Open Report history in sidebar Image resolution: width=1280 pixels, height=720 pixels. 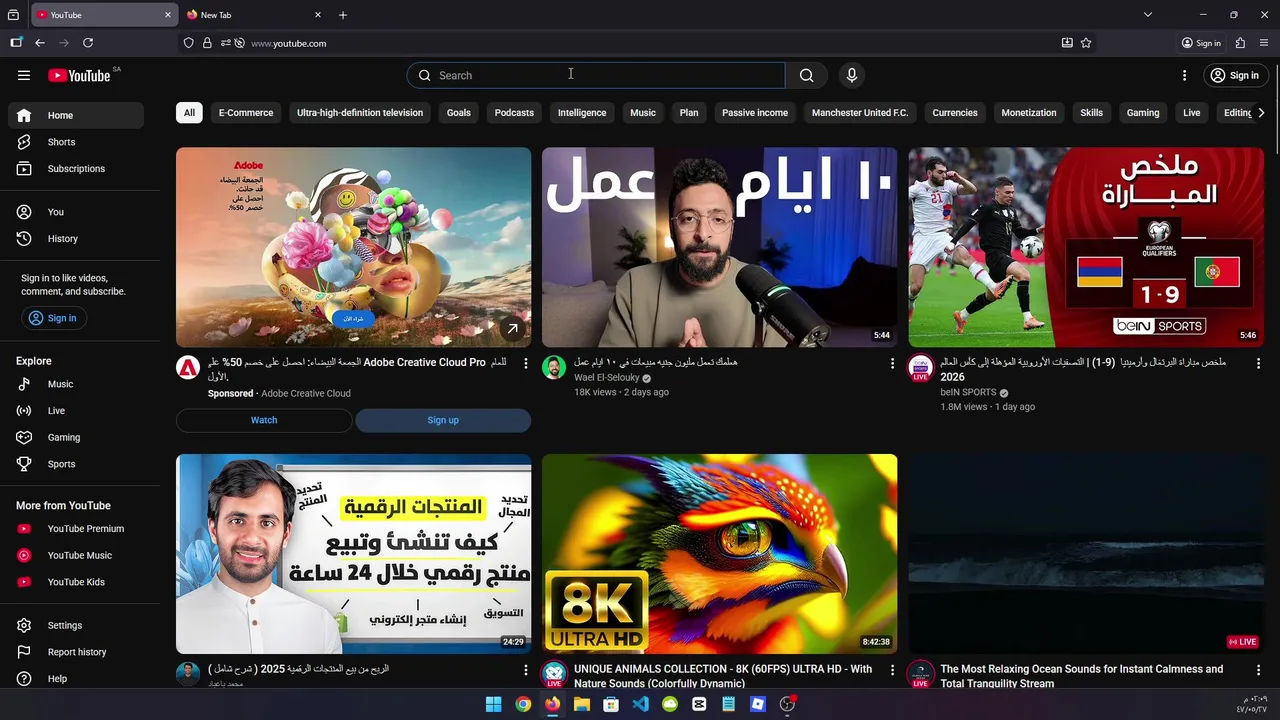point(76,652)
